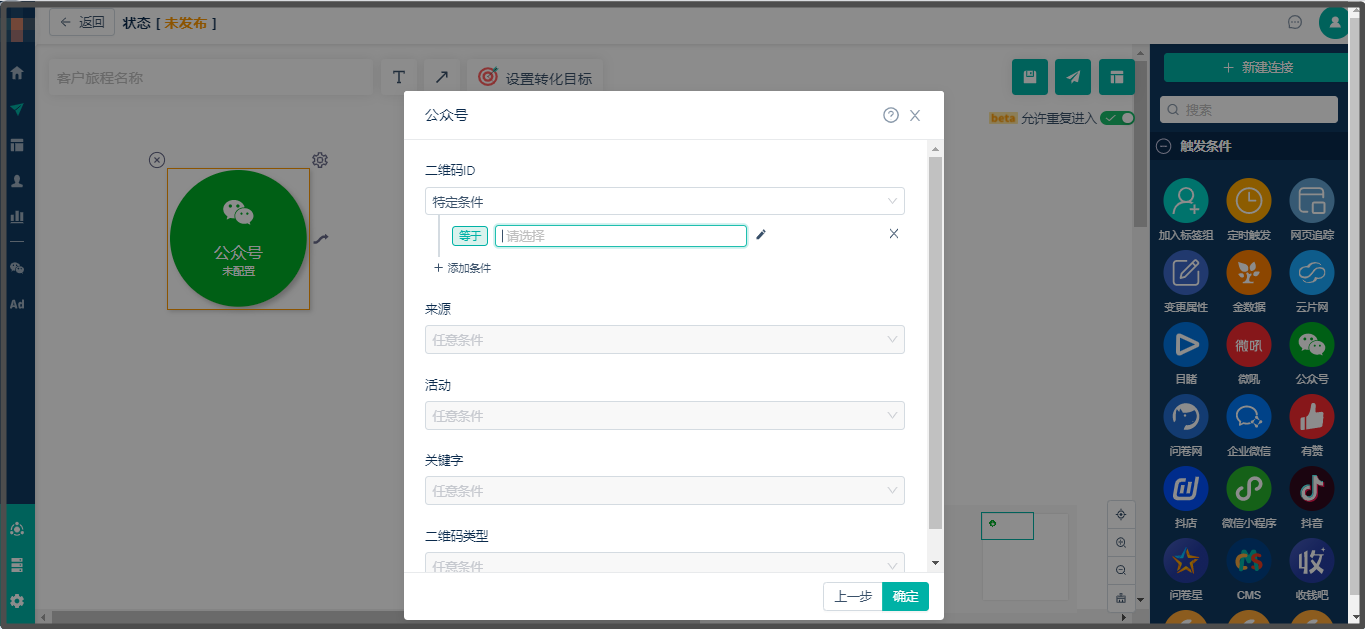Viewport: 1365px width, 629px height.
Task: Click the 新建连接 button
Action: (1257, 68)
